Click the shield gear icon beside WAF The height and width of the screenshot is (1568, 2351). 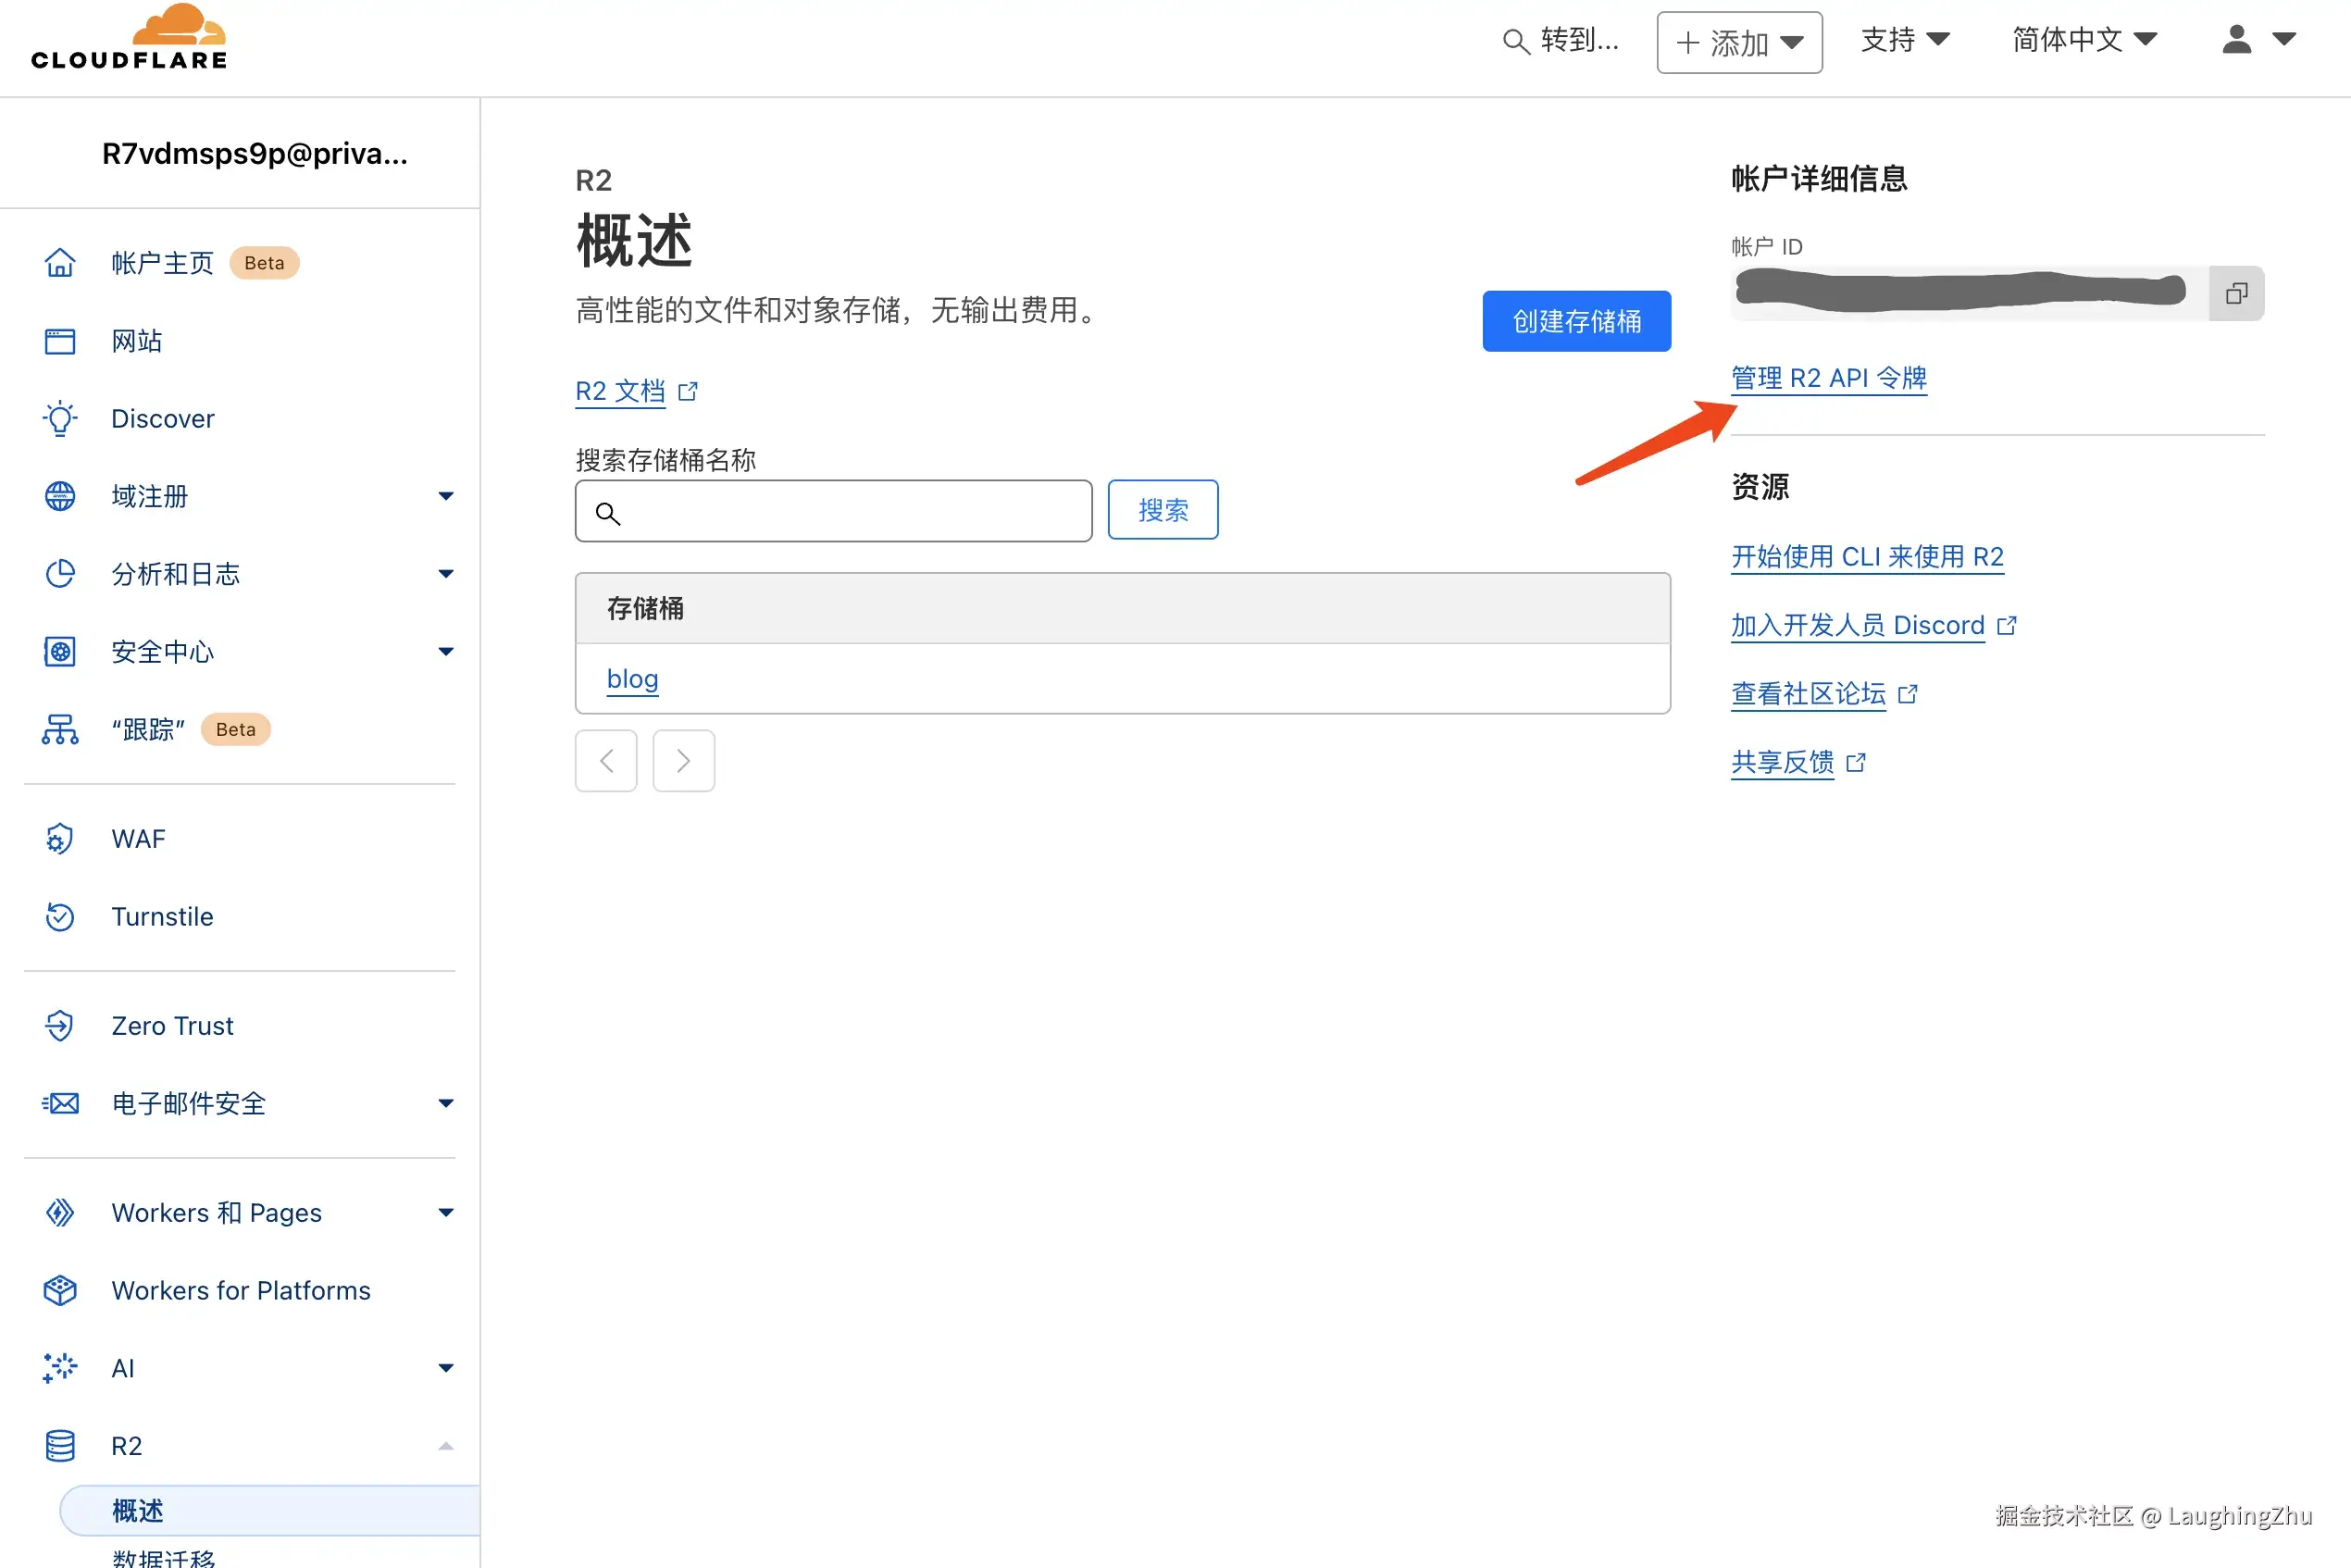point(60,839)
